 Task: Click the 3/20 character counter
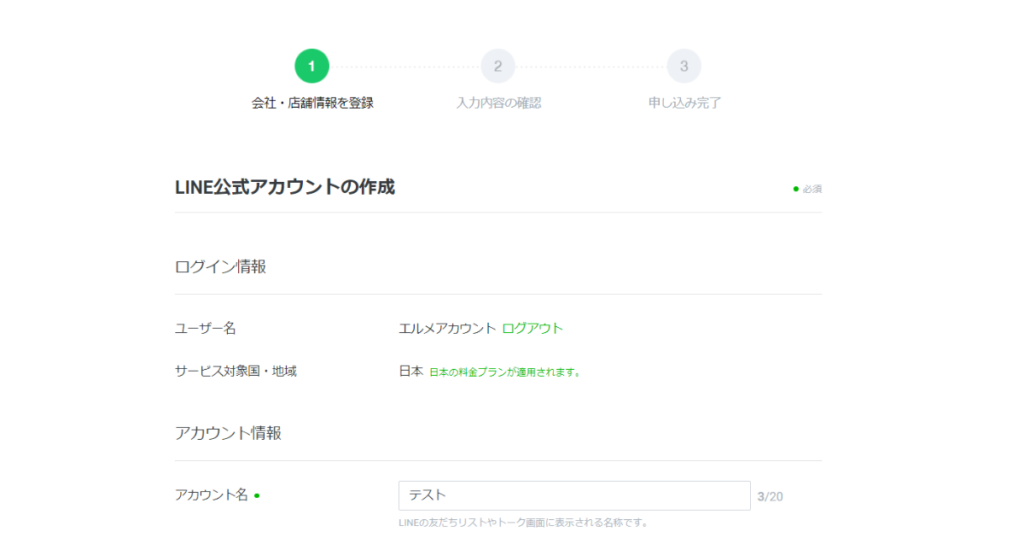(x=770, y=497)
